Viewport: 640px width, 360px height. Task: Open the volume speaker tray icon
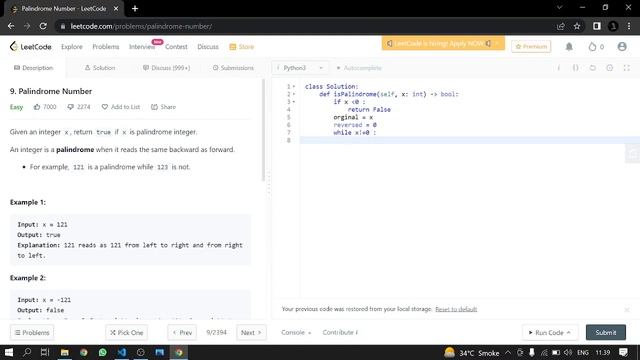click(568, 352)
